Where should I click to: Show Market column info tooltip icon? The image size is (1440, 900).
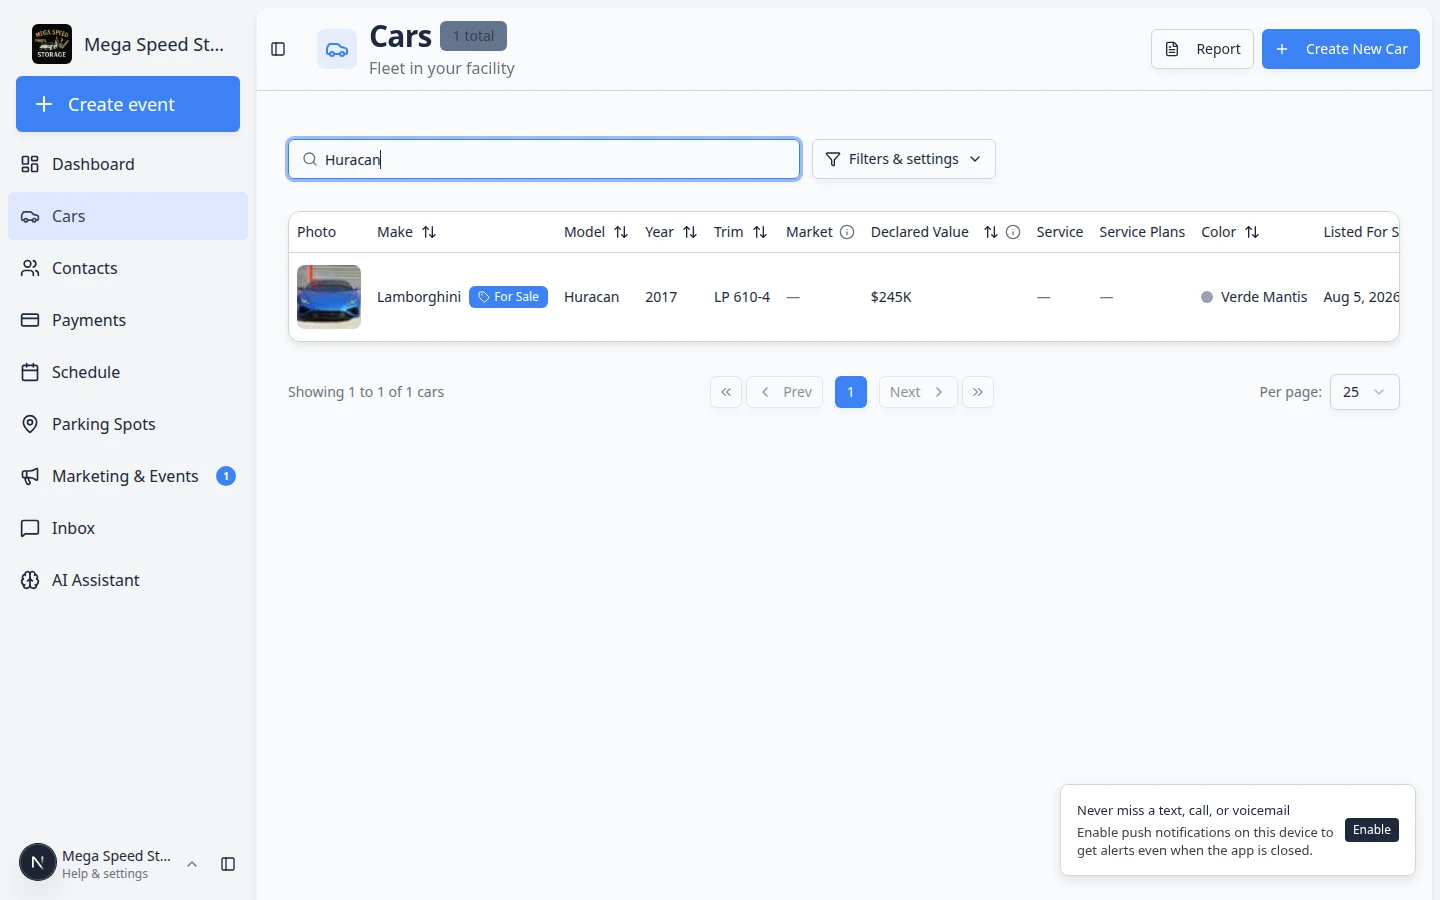[847, 232]
